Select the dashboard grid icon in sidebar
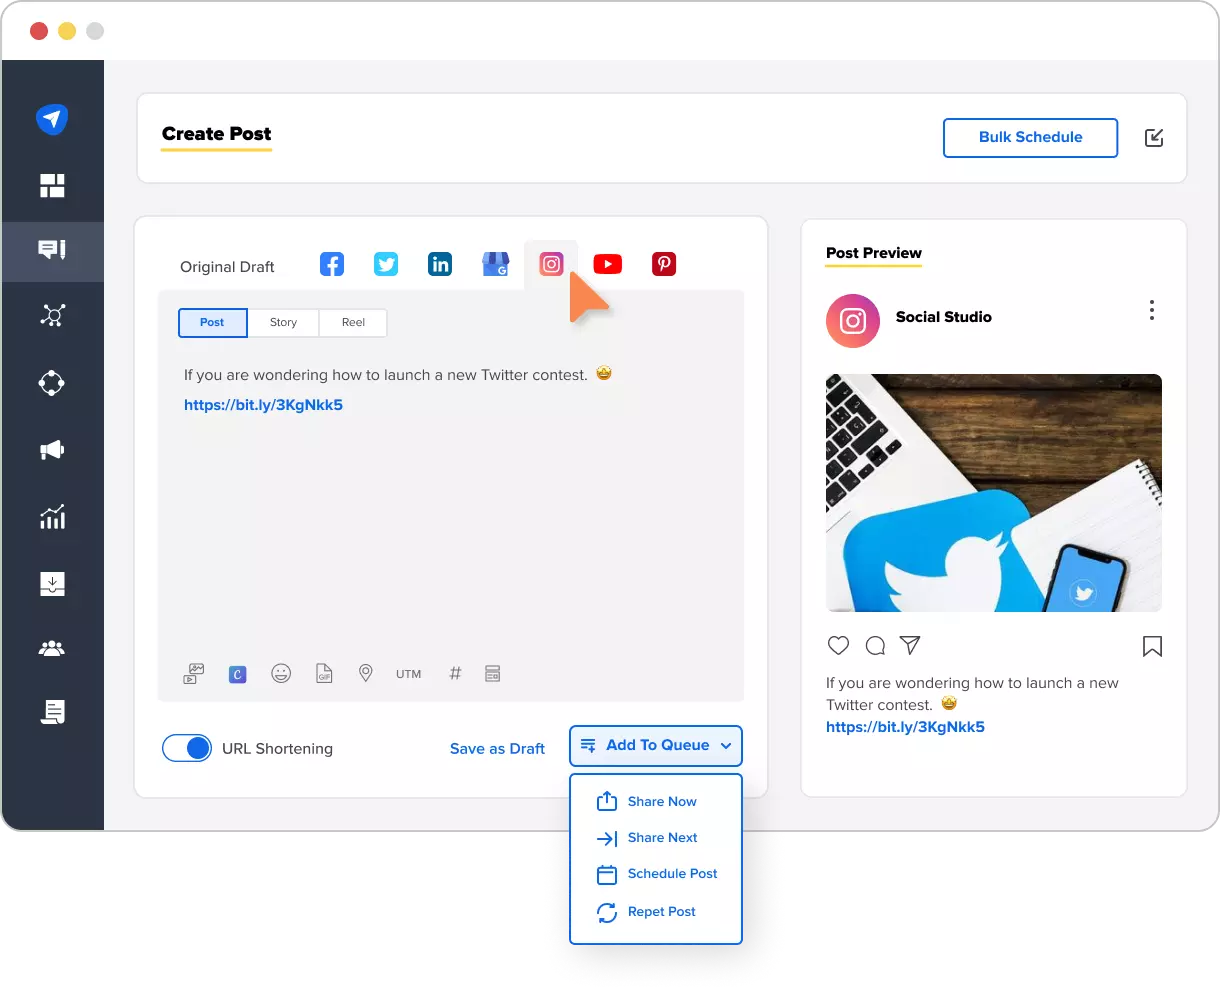The height and width of the screenshot is (993, 1220). tap(53, 185)
